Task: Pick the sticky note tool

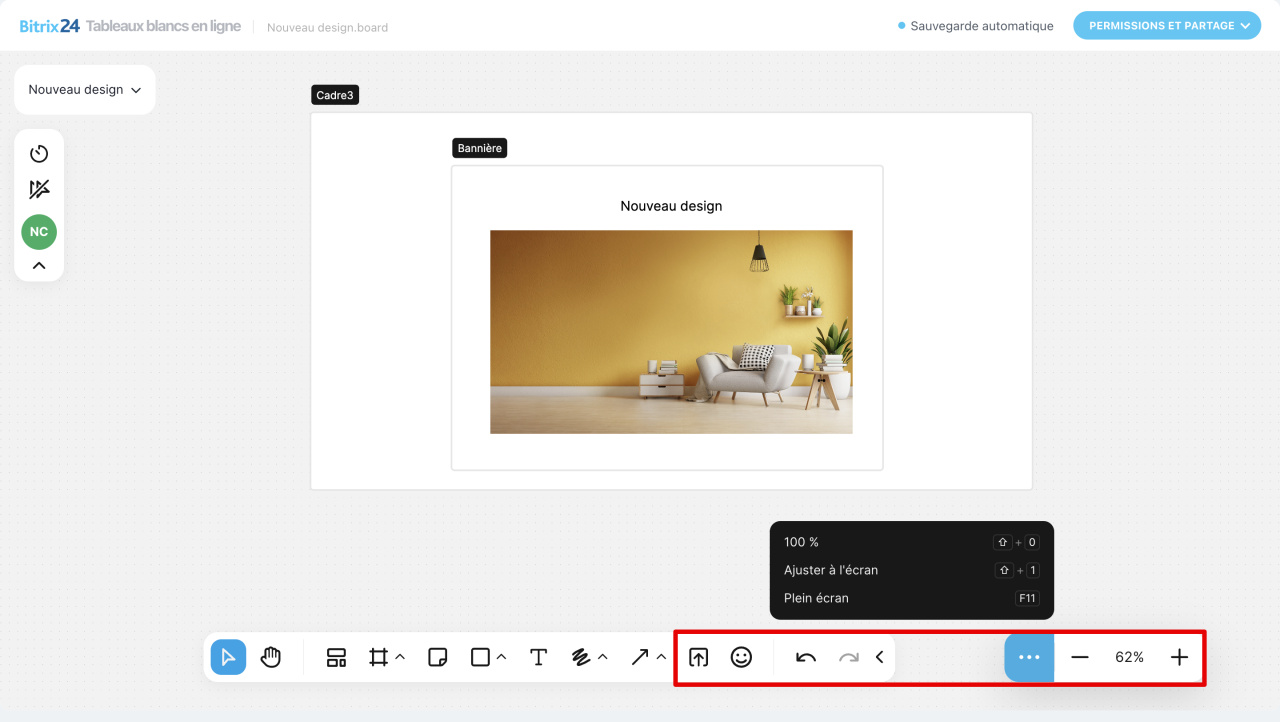Action: (437, 657)
